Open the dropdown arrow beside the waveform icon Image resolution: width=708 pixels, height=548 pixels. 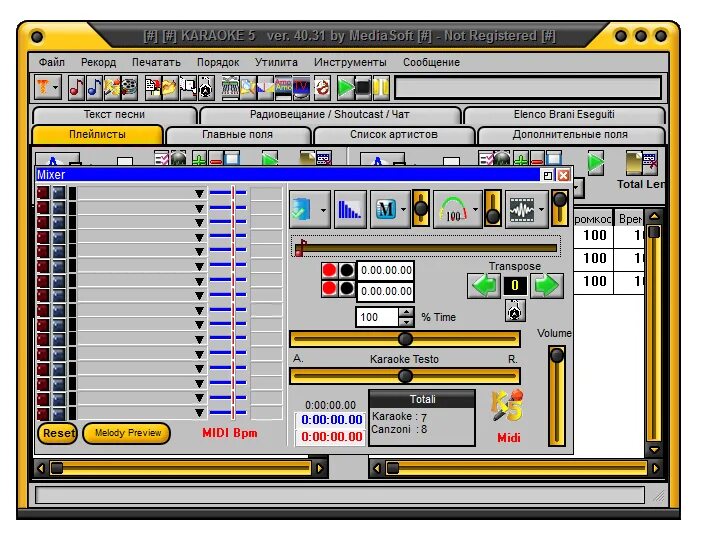pyautogui.click(x=542, y=209)
